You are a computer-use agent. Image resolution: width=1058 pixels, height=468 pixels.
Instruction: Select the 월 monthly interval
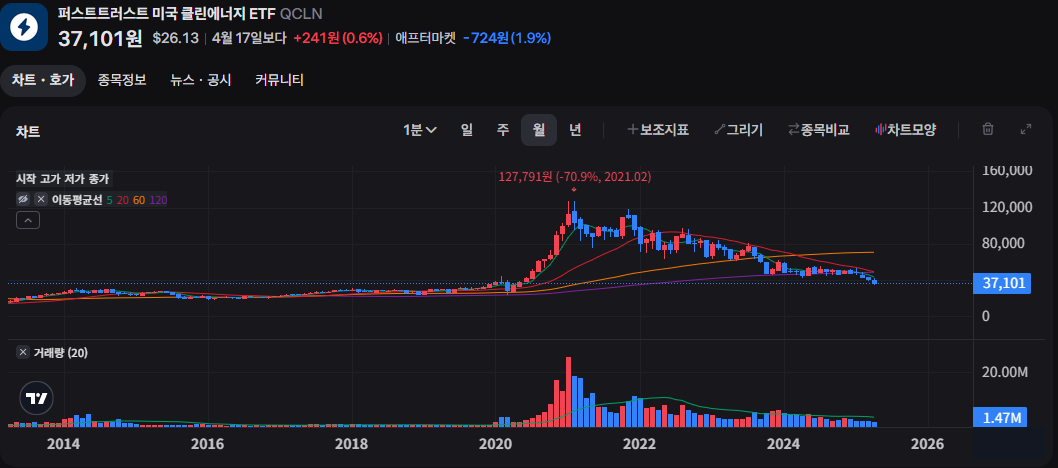tap(538, 130)
